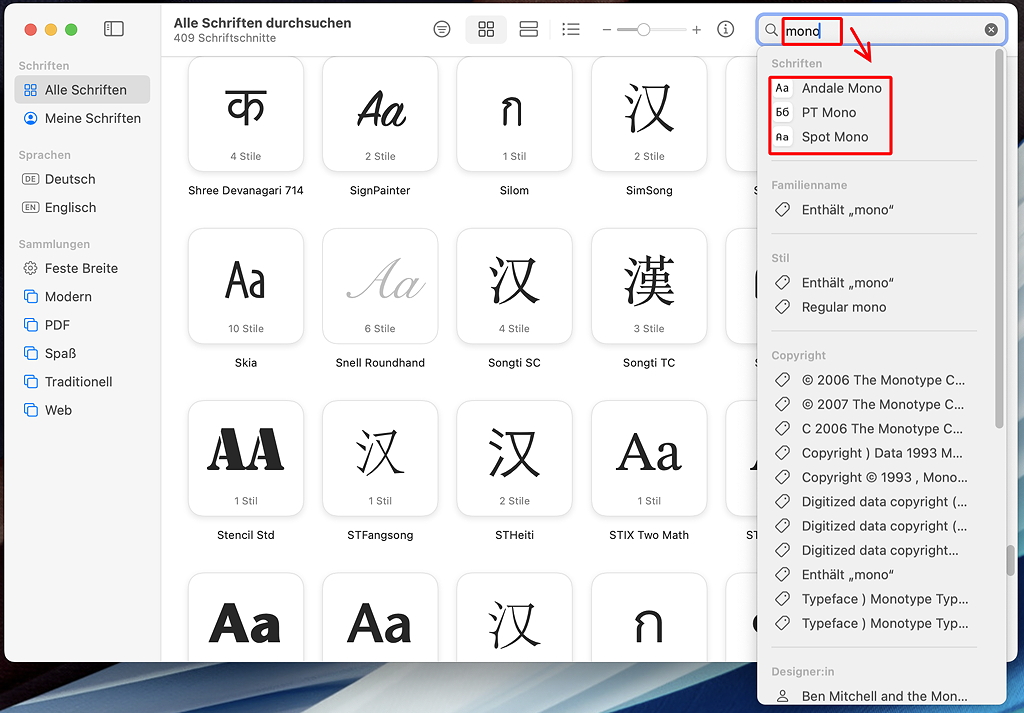The height and width of the screenshot is (713, 1024).
Task: Open the font information panel
Action: point(725,29)
